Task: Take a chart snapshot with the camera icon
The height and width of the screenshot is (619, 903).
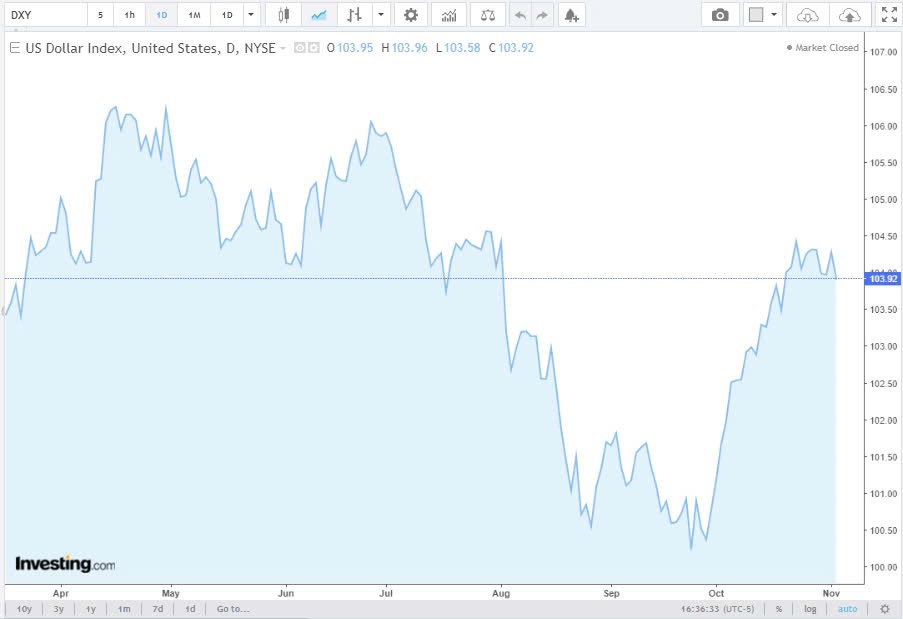Action: (720, 15)
